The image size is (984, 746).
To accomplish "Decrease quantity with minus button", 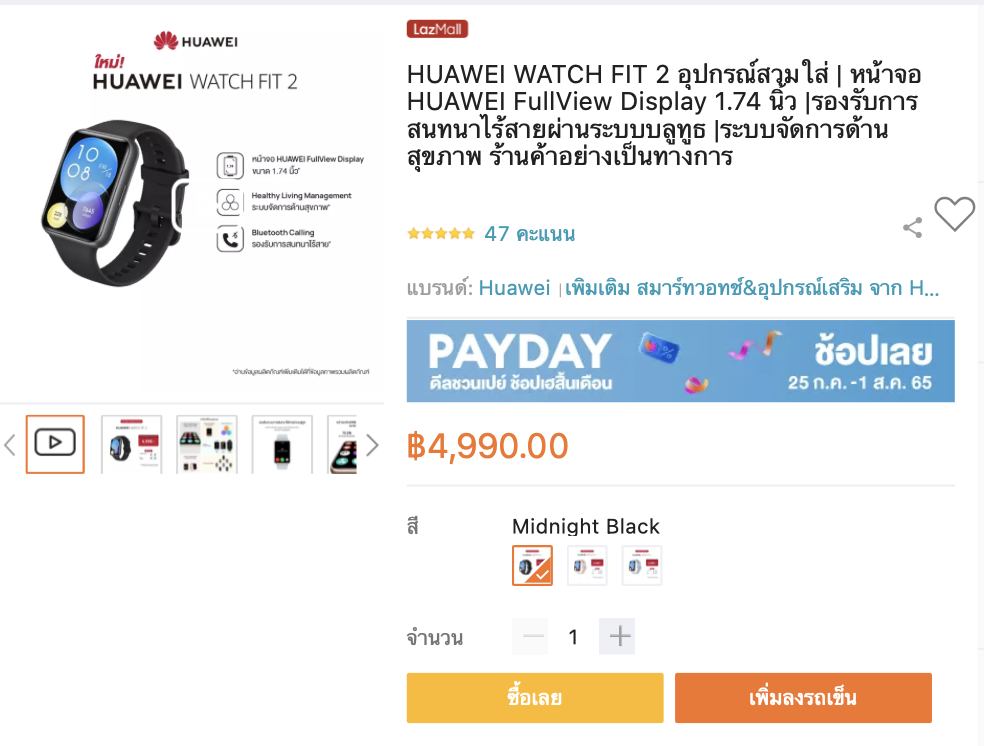I will pyautogui.click(x=531, y=636).
